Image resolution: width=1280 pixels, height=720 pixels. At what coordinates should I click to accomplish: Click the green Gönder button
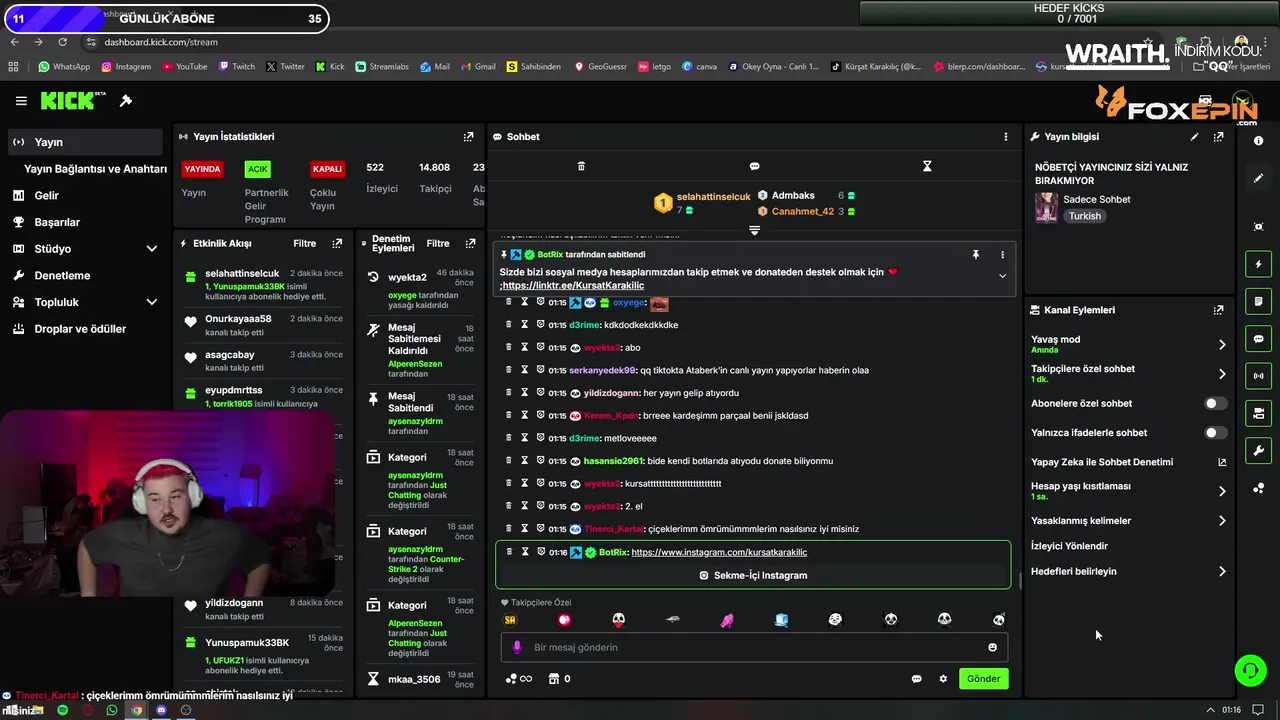click(983, 679)
